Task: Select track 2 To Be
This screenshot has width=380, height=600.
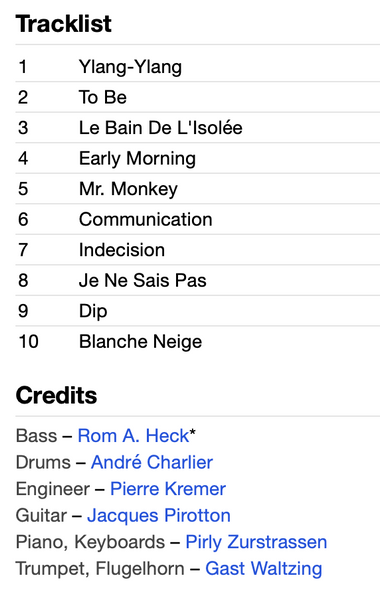Action: (x=197, y=97)
